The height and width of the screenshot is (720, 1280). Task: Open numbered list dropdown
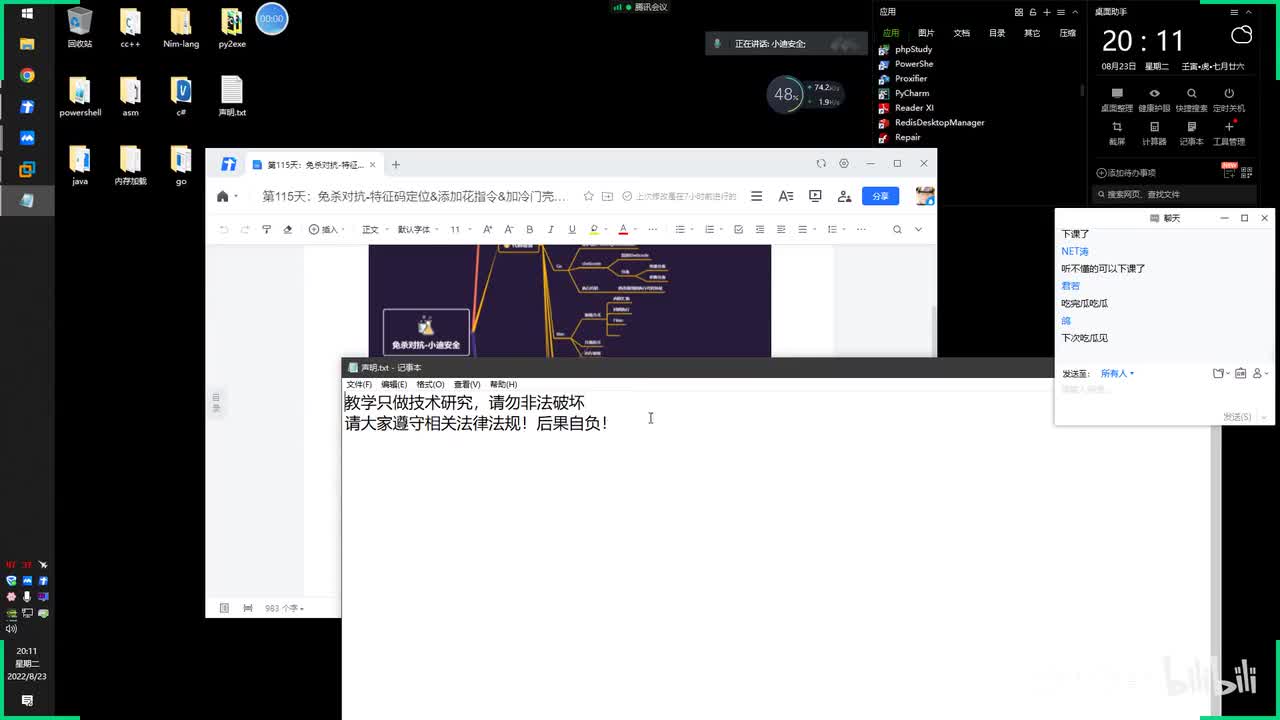coord(712,229)
